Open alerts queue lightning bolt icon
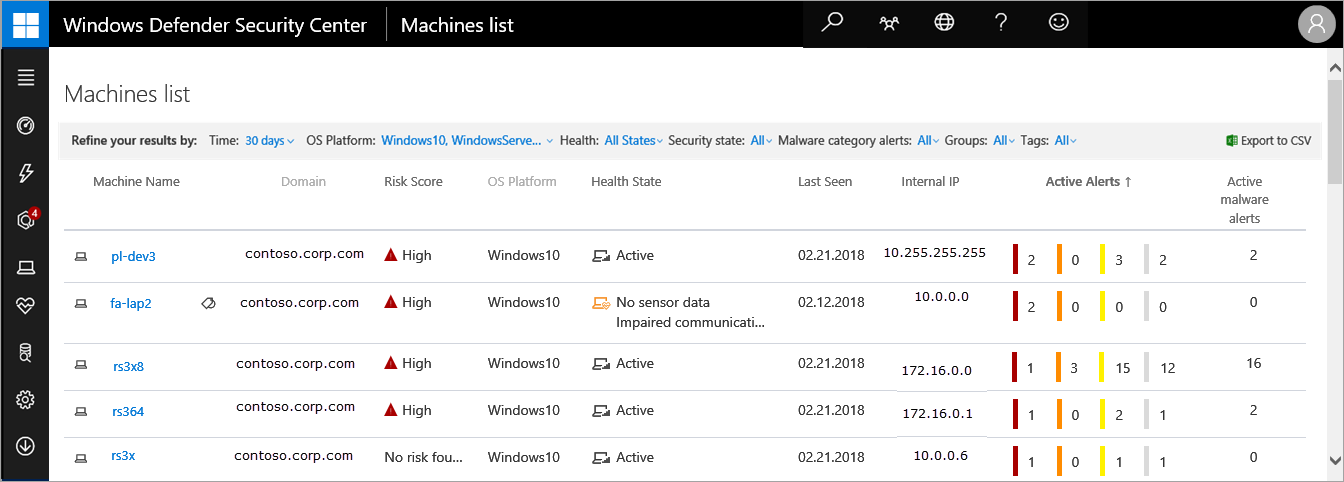Screen dimensions: 1344x482 tap(26, 173)
